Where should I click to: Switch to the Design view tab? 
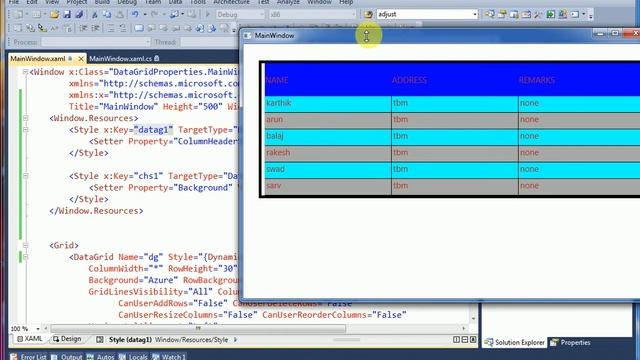coord(67,339)
